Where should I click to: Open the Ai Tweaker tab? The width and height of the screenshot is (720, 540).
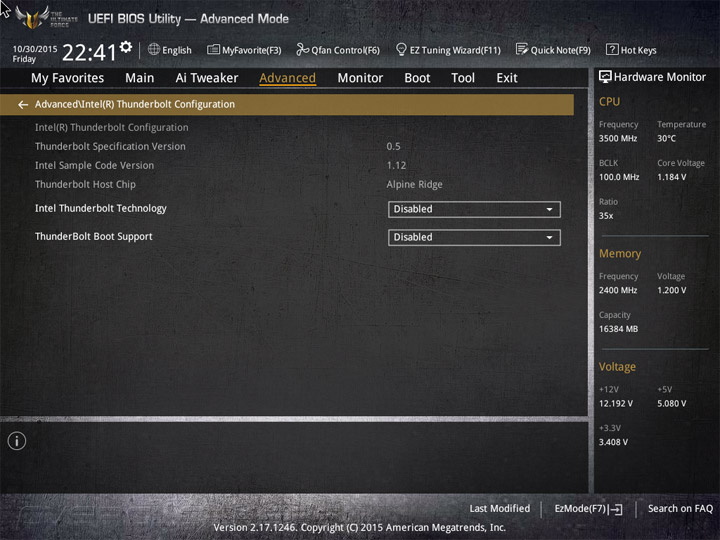coord(207,78)
